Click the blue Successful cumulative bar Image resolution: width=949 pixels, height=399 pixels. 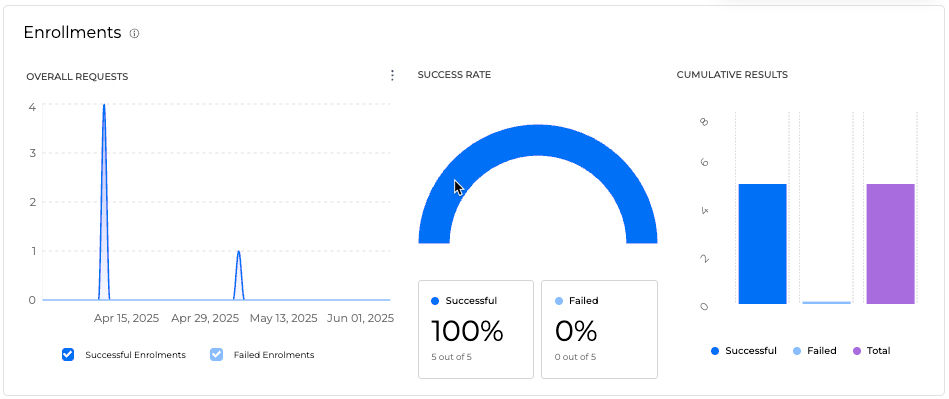[763, 243]
